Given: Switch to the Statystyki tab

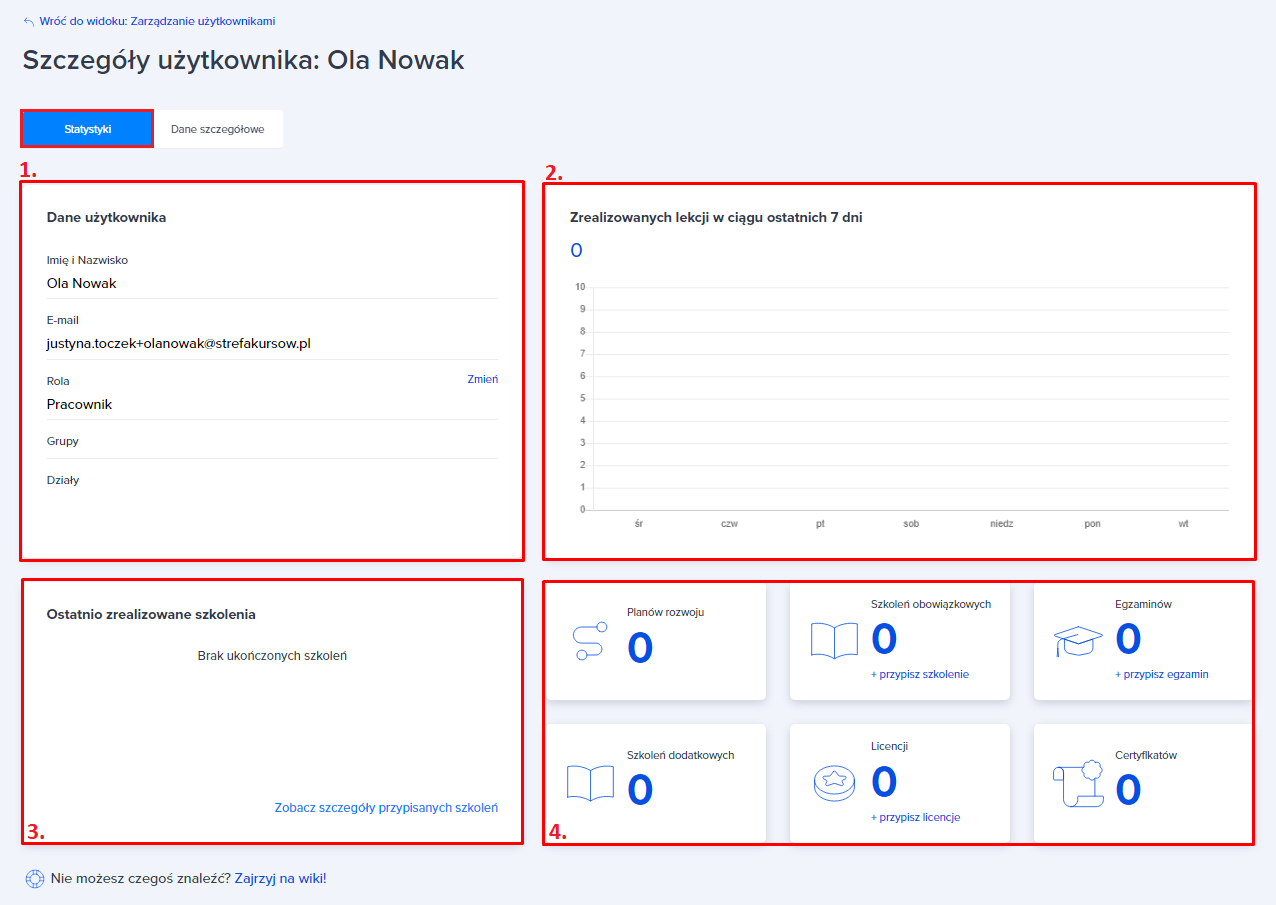Looking at the screenshot, I should 87,129.
